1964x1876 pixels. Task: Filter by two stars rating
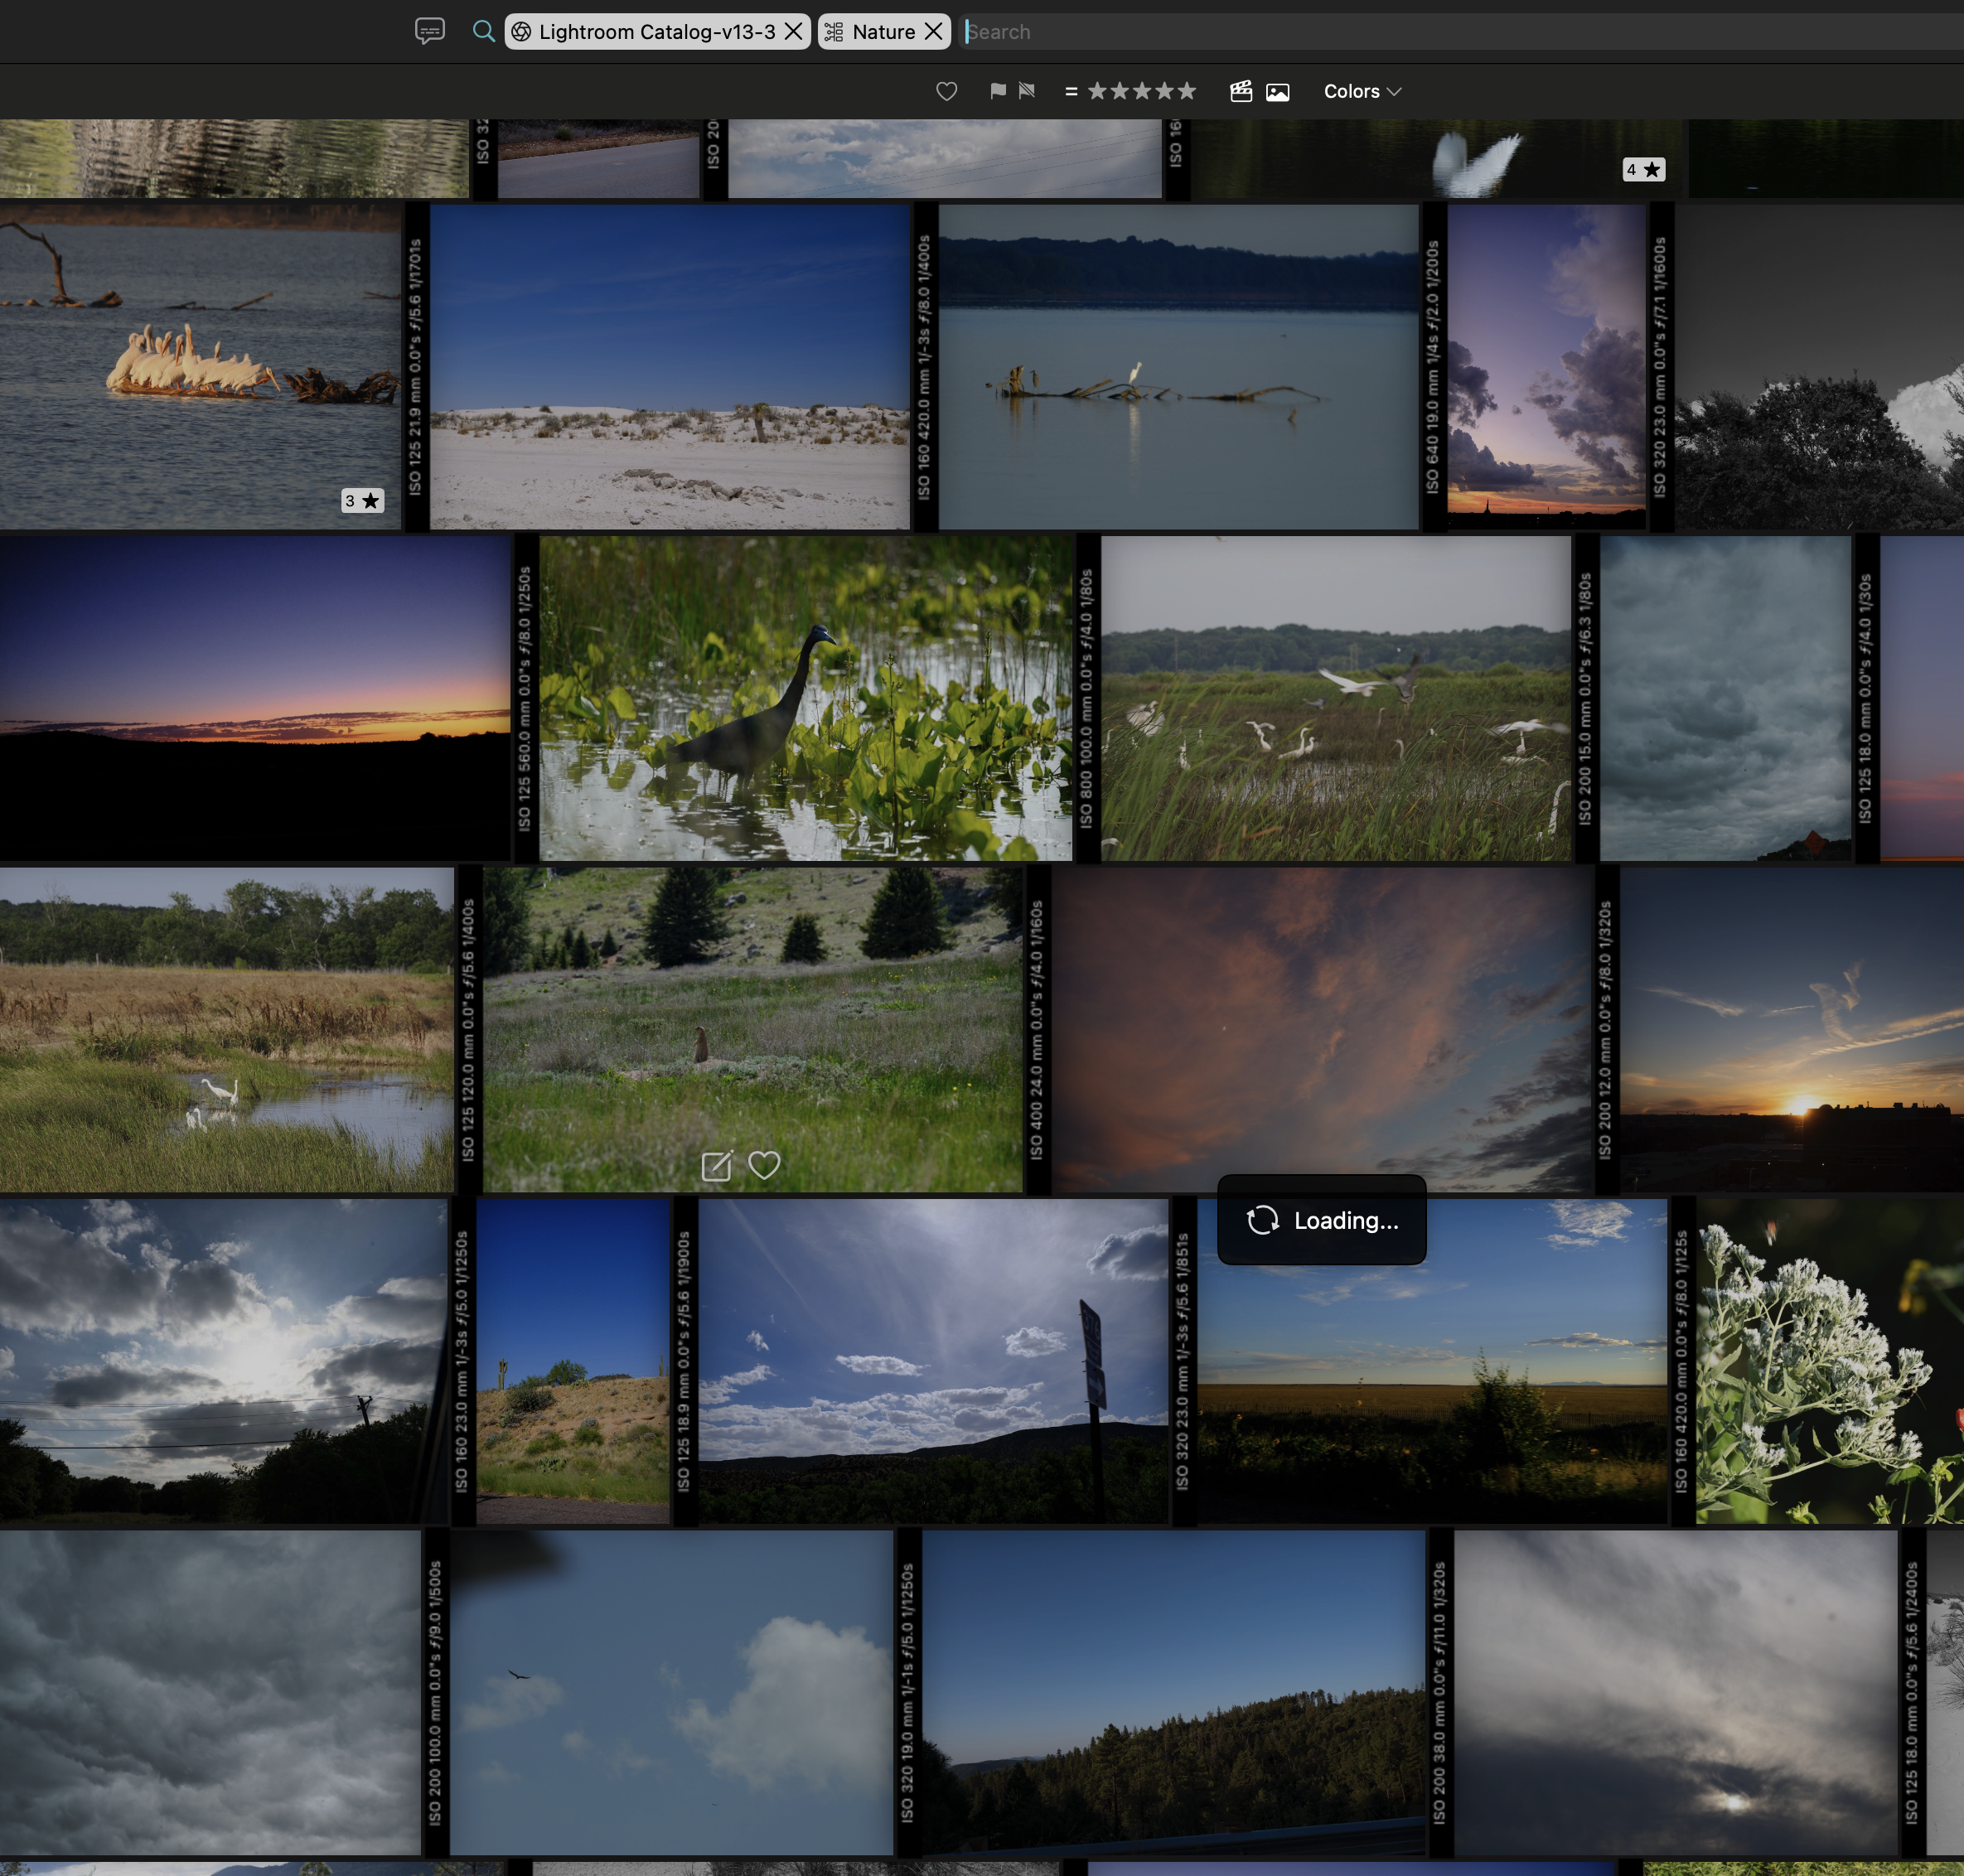click(x=1120, y=91)
